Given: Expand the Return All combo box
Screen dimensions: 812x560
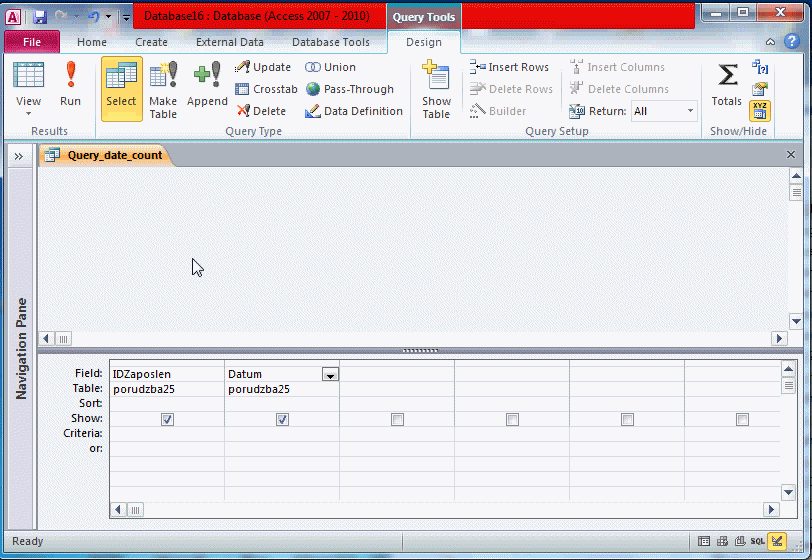Looking at the screenshot, I should pyautogui.click(x=690, y=111).
